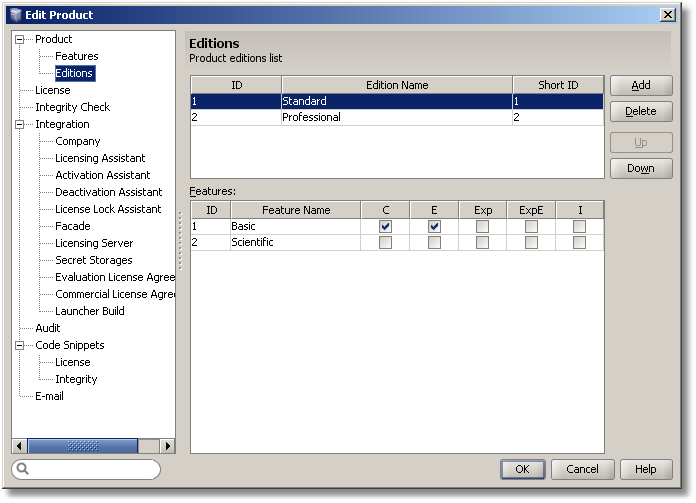The height and width of the screenshot is (503, 696).
Task: Click the search magnifier icon
Action: pyautogui.click(x=23, y=469)
